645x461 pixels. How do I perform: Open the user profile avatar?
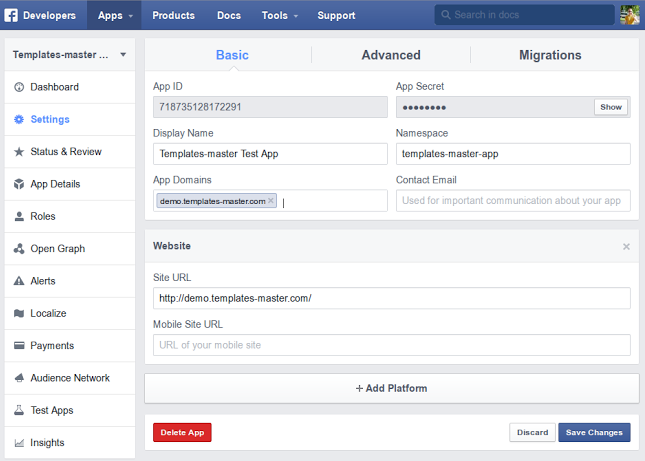tap(631, 15)
